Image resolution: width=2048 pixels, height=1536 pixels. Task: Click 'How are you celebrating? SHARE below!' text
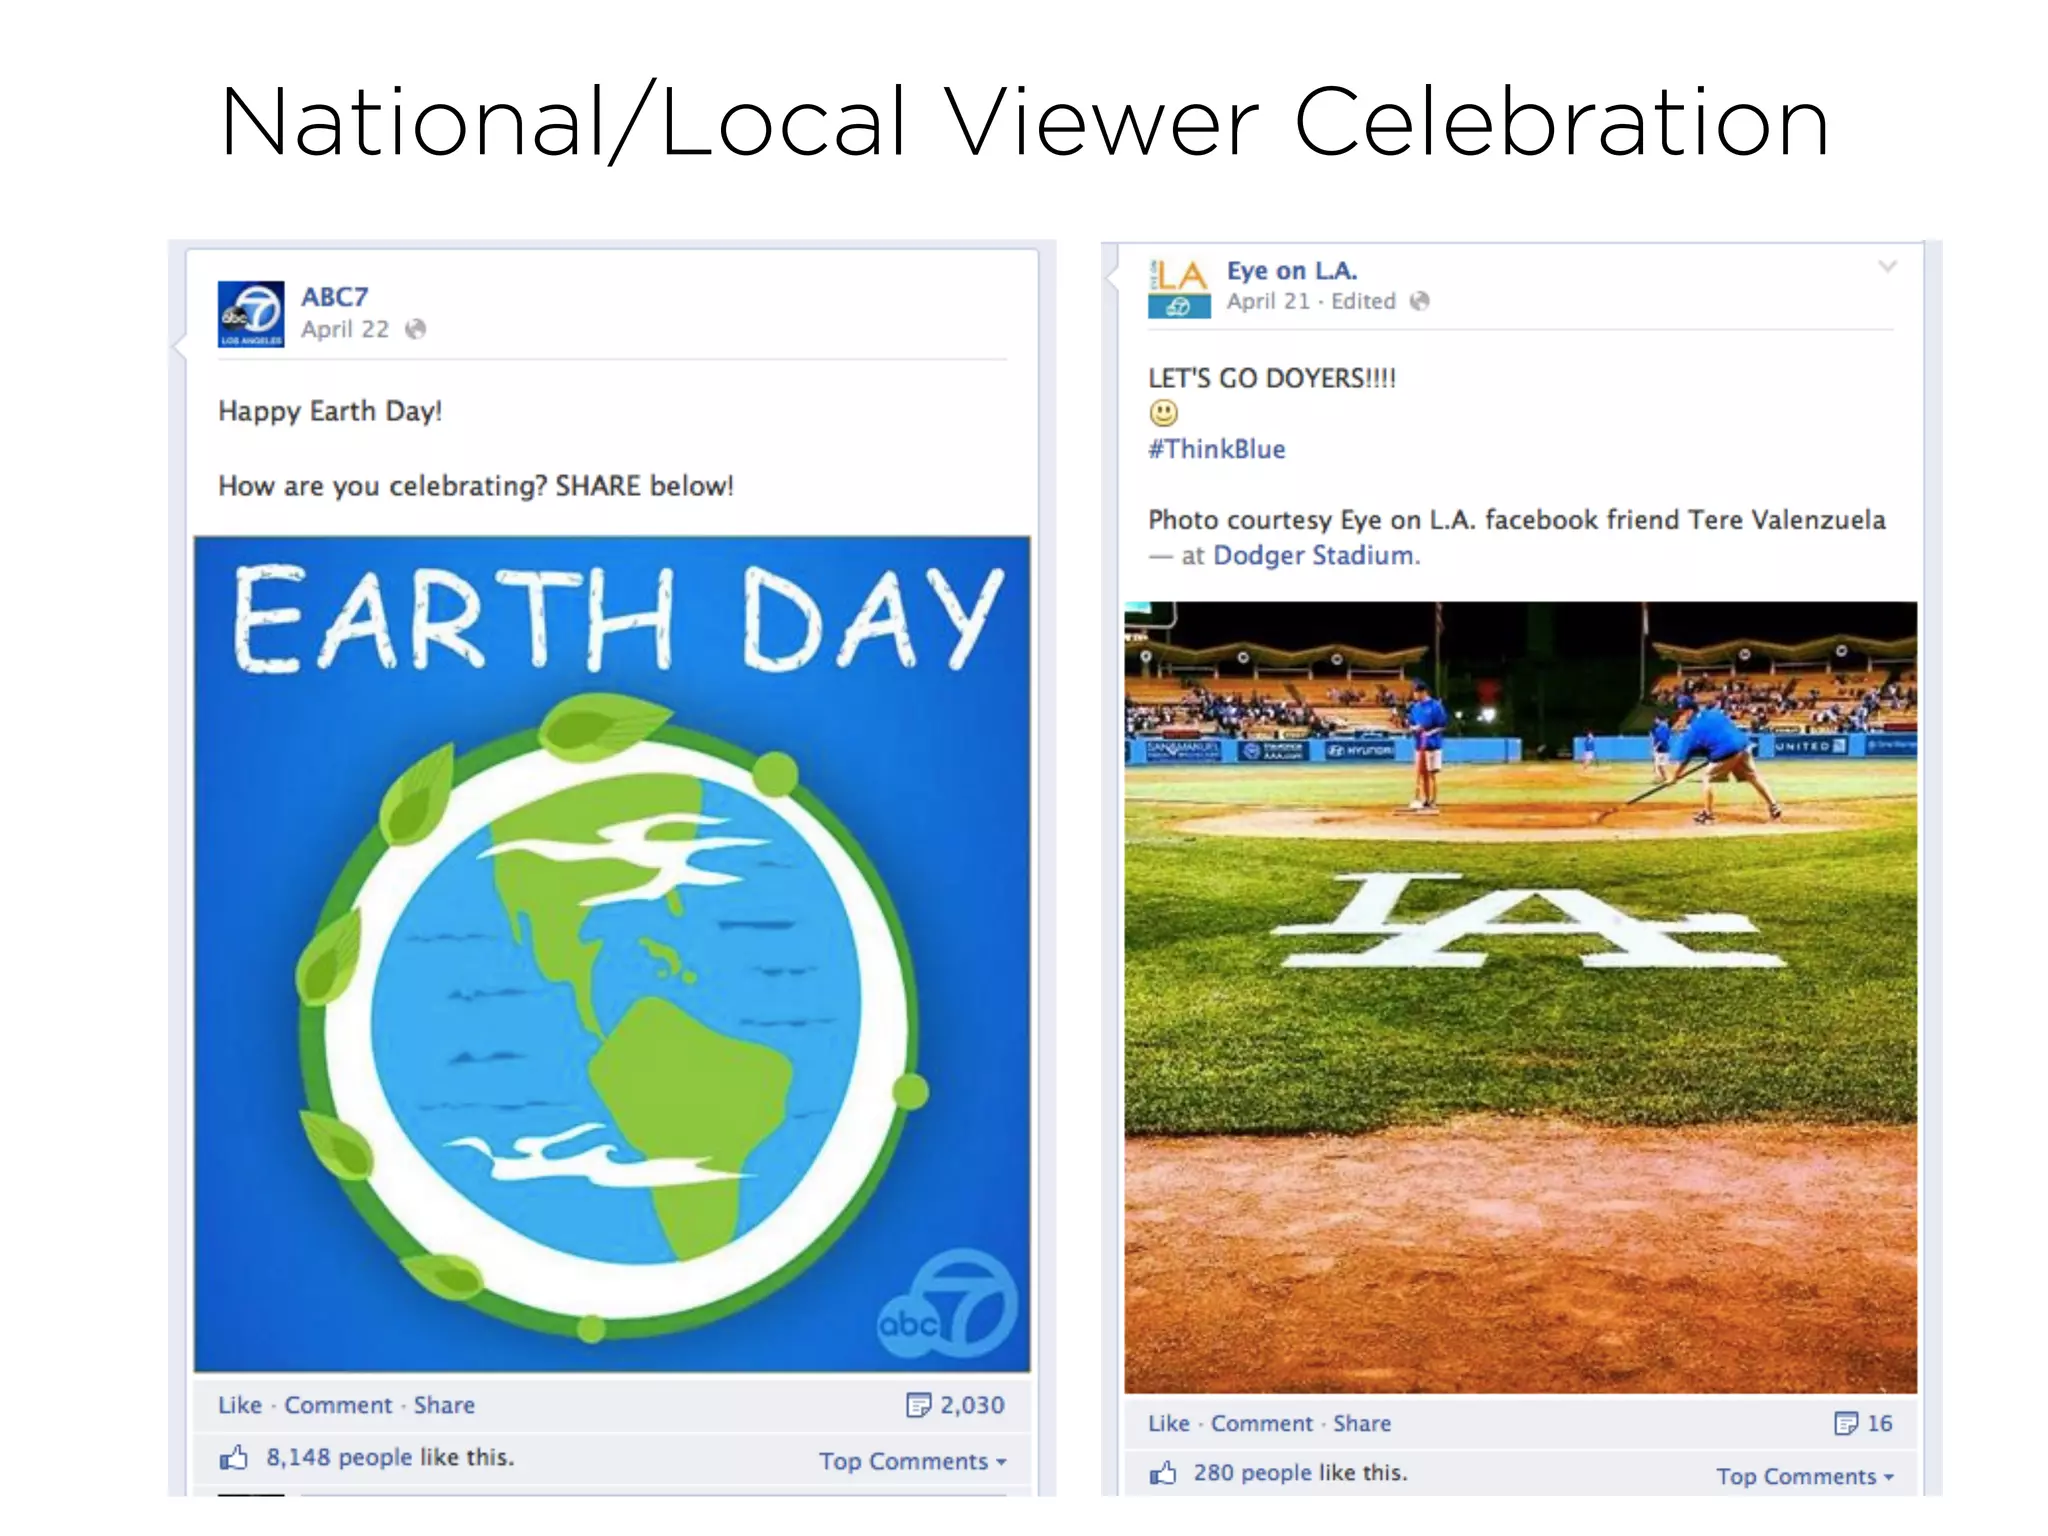tap(476, 486)
